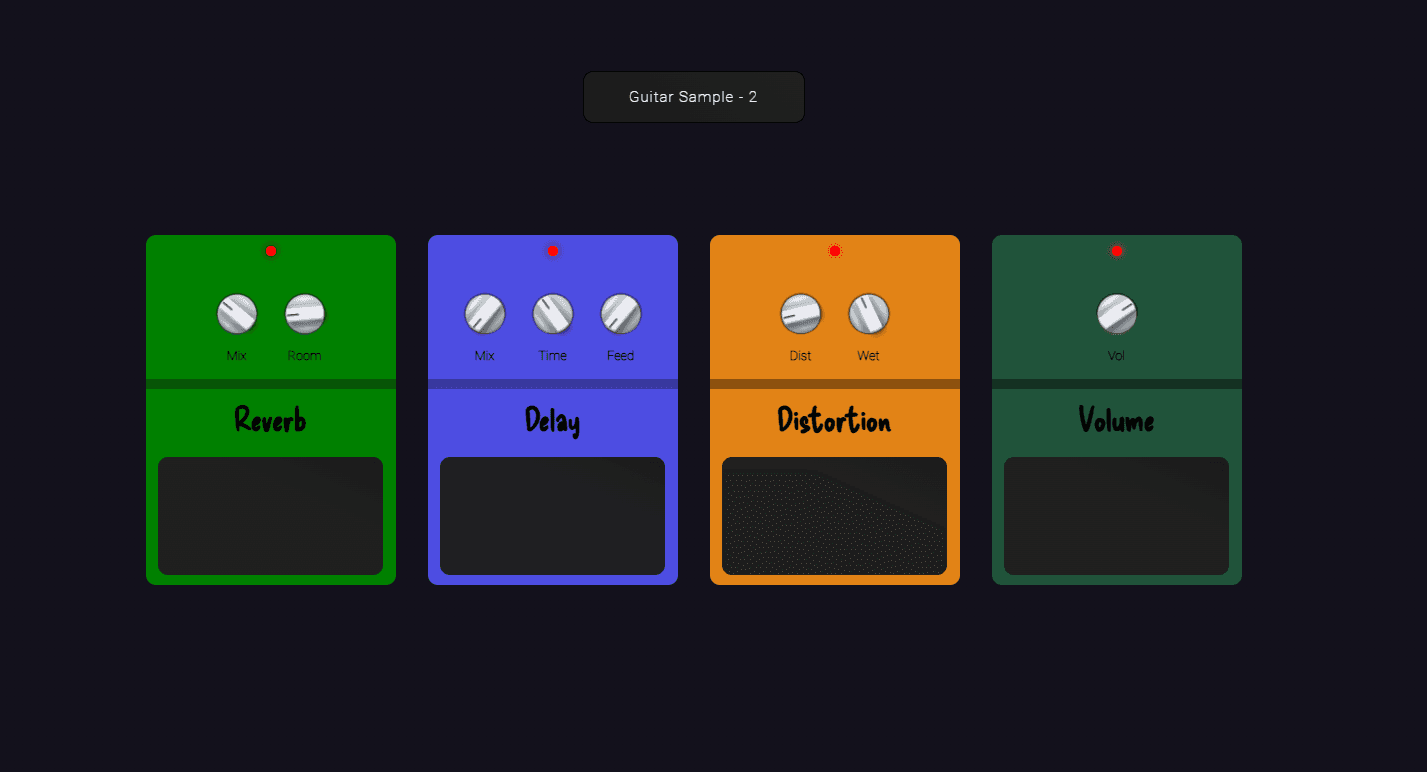Viewport: 1427px width, 772px height.
Task: Toggle the Delay pedal LED indicator
Action: (553, 251)
